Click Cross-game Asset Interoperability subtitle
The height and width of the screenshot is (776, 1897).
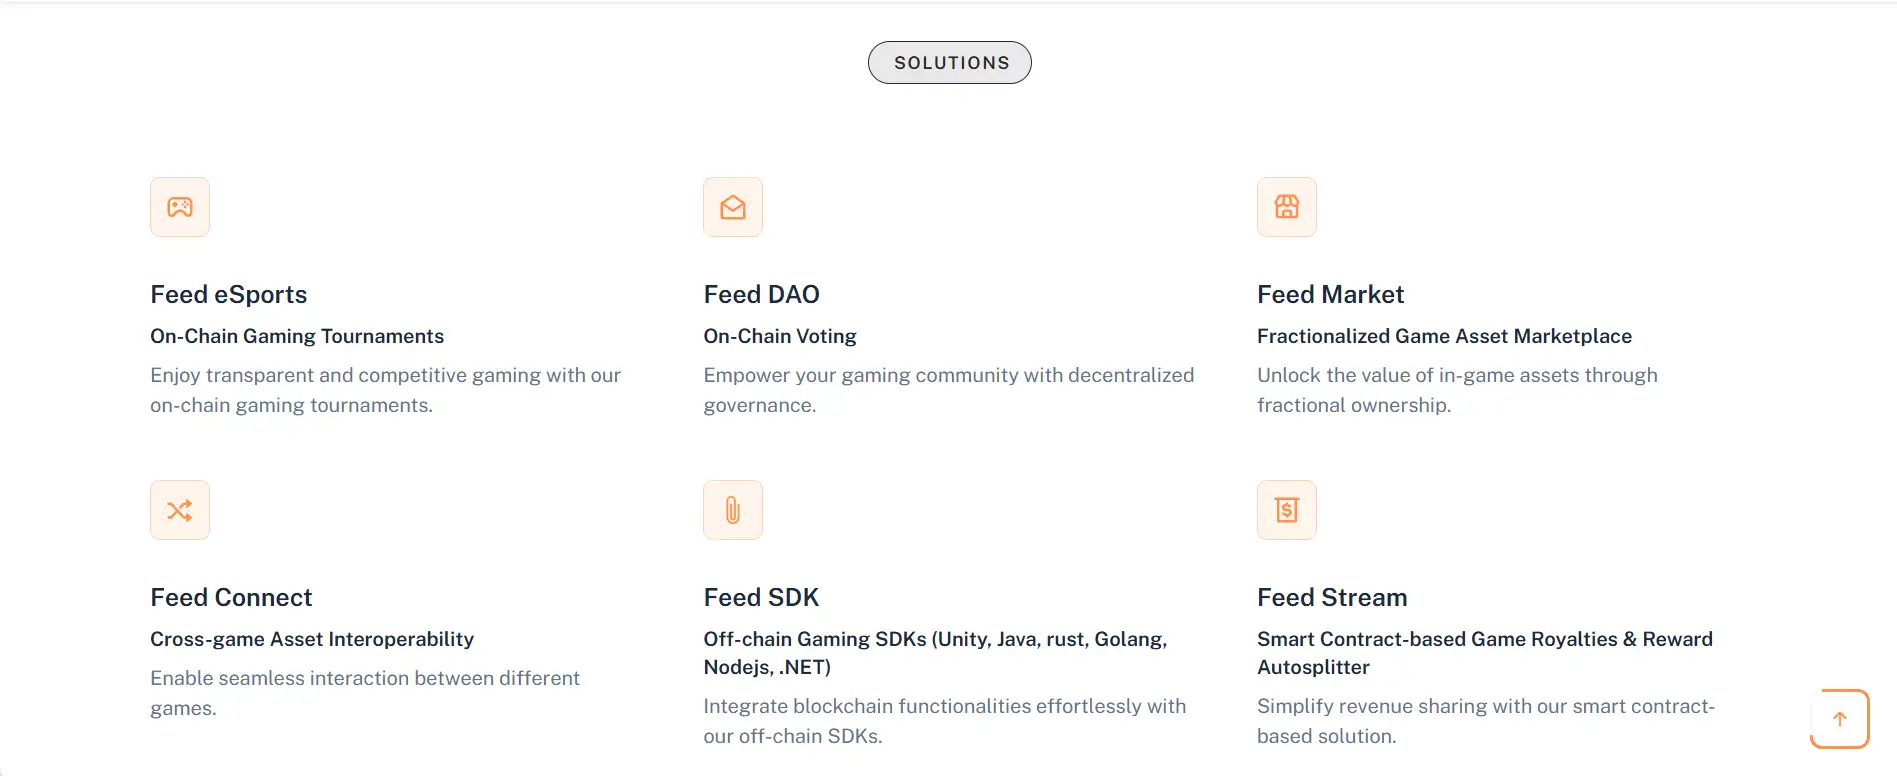click(x=312, y=639)
